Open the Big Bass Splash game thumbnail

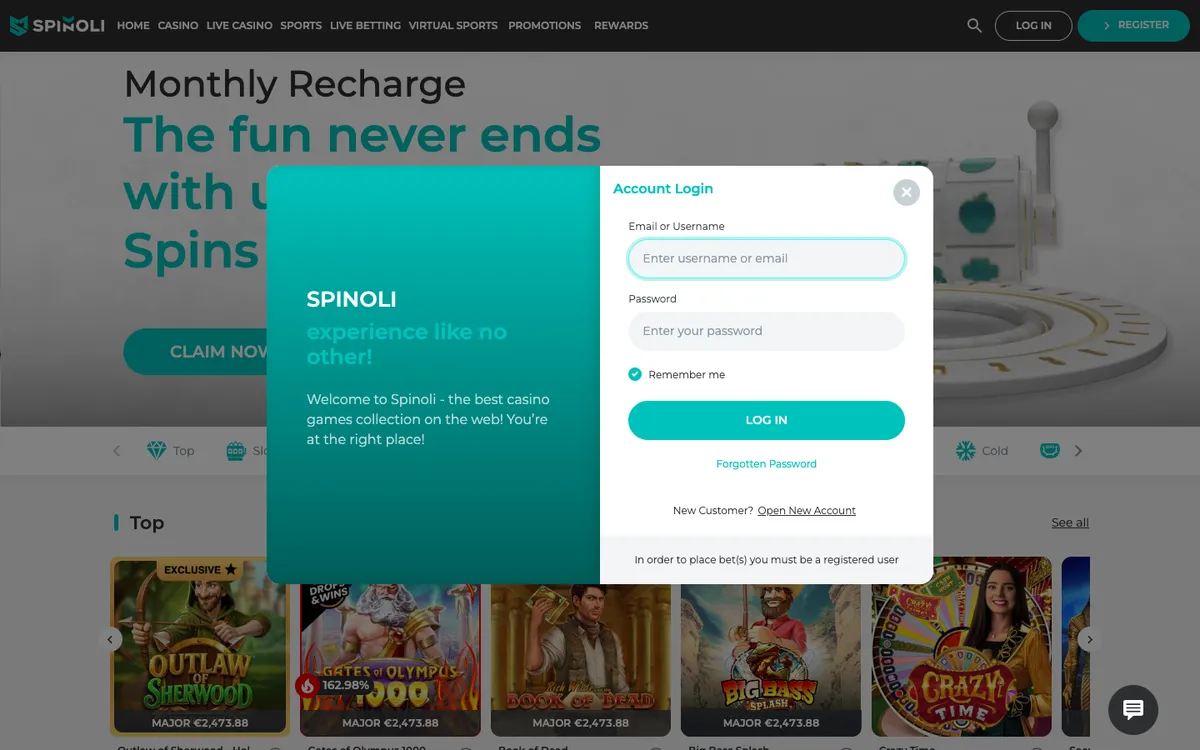(771, 658)
